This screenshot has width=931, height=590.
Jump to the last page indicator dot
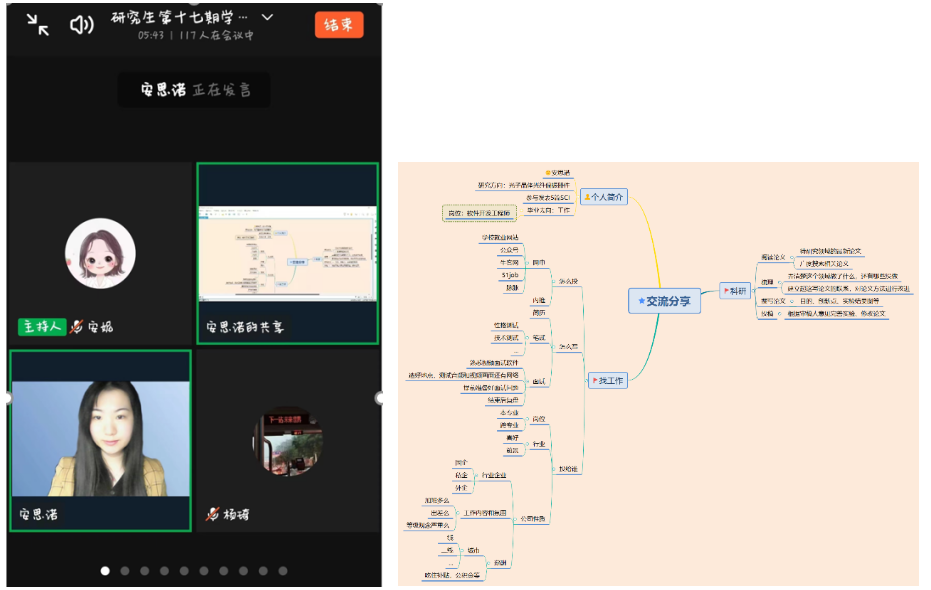coord(283,571)
